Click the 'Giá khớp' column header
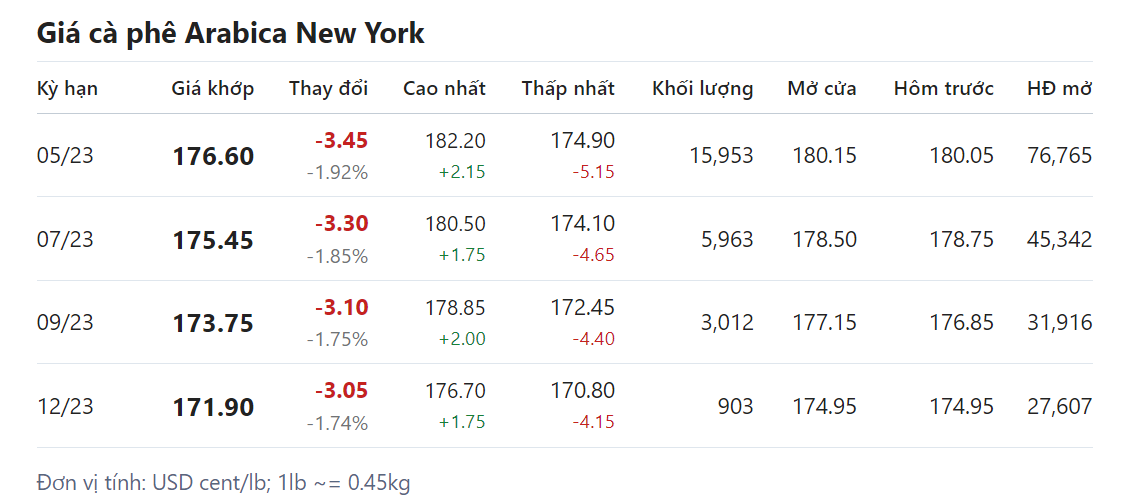1132x501 pixels. (x=212, y=88)
